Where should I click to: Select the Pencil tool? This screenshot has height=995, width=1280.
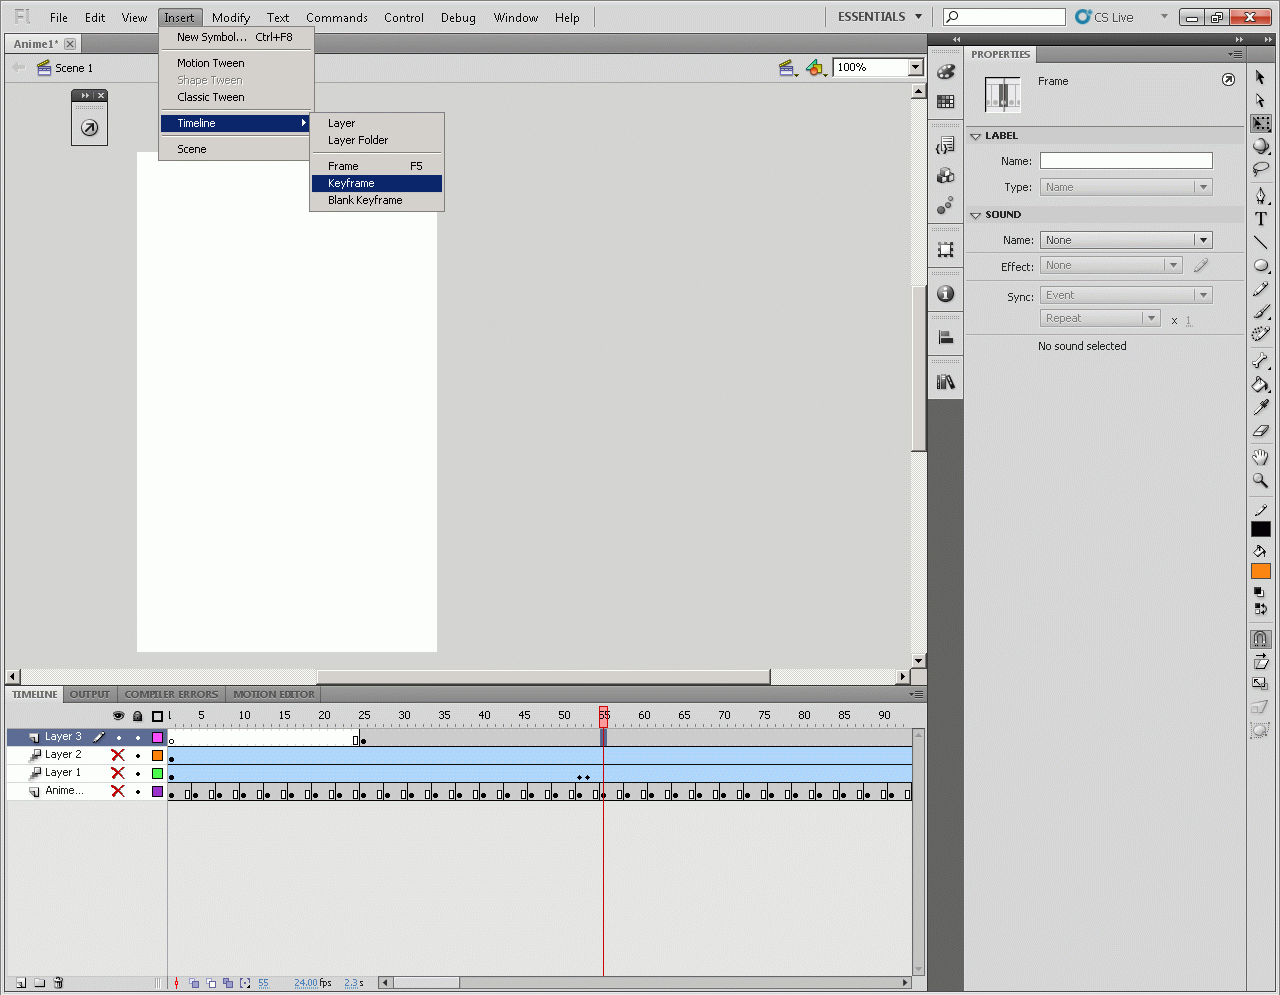pyautogui.click(x=1260, y=289)
